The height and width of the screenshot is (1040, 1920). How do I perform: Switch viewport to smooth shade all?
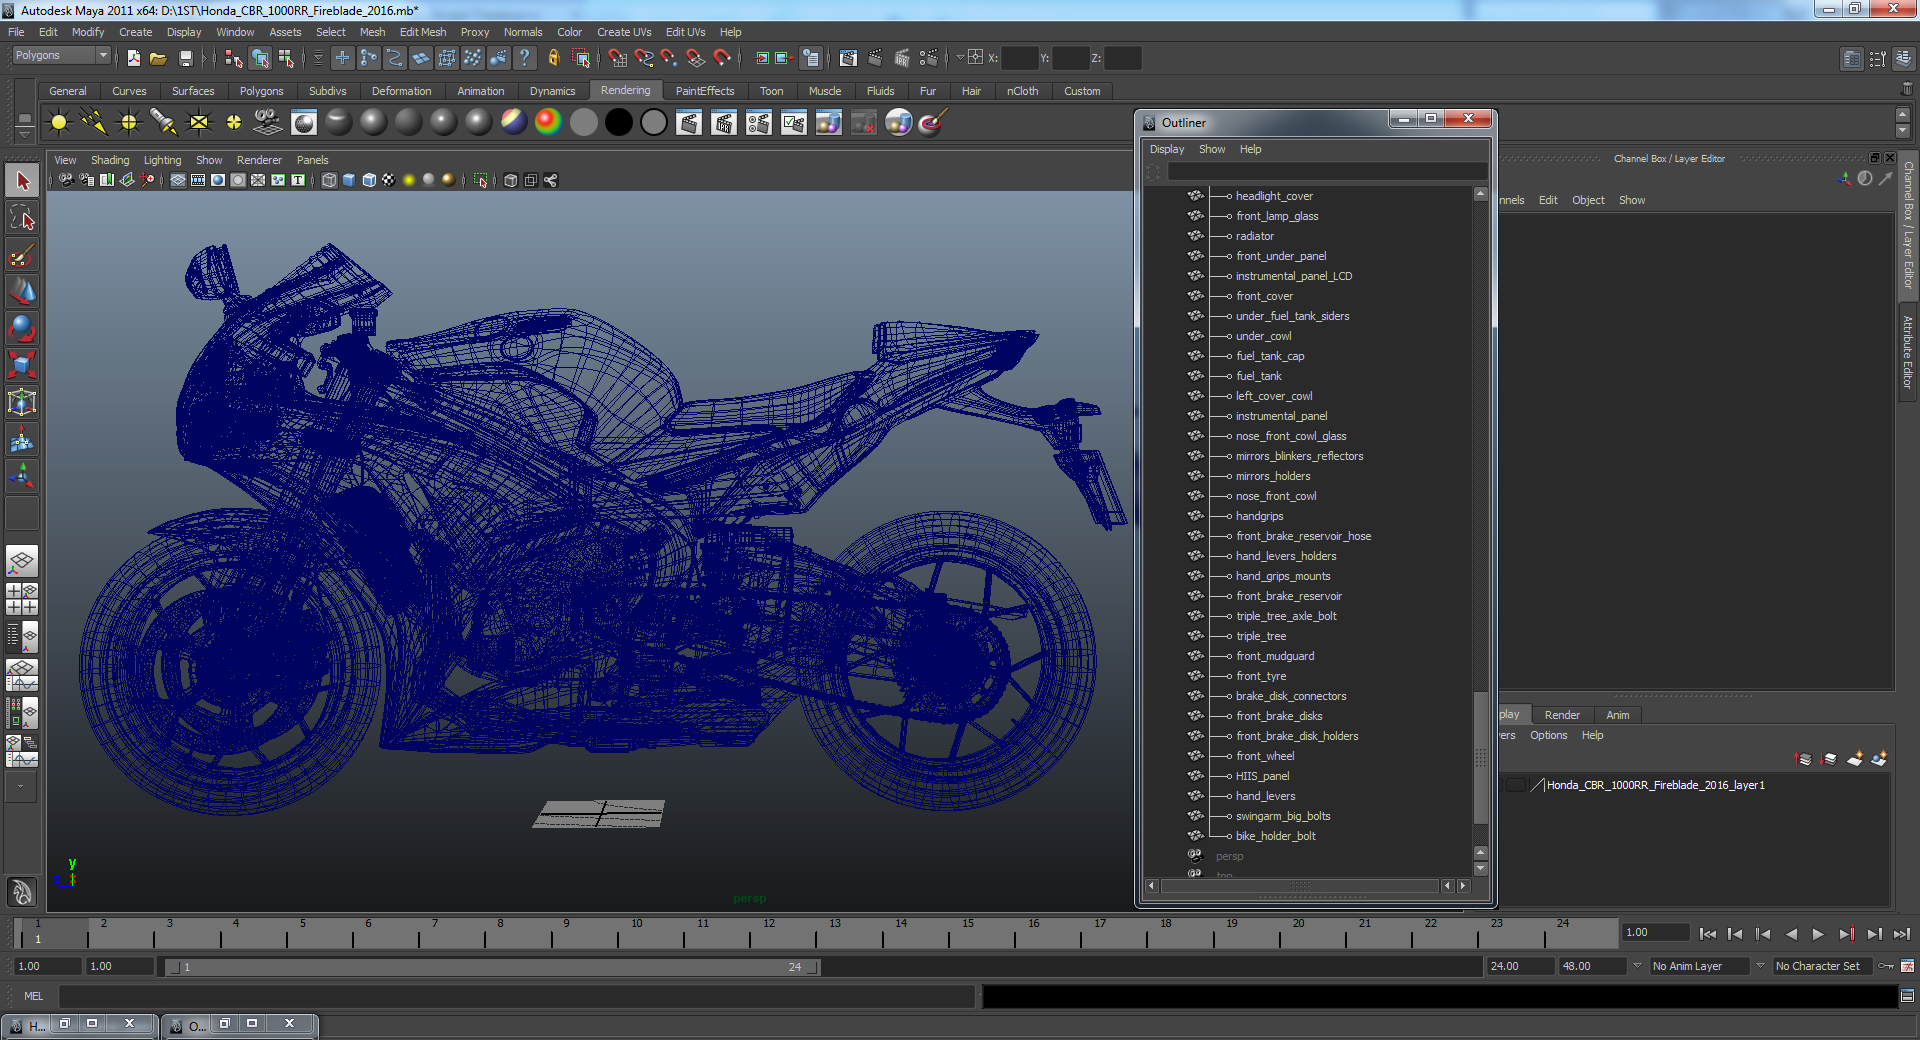coord(349,180)
